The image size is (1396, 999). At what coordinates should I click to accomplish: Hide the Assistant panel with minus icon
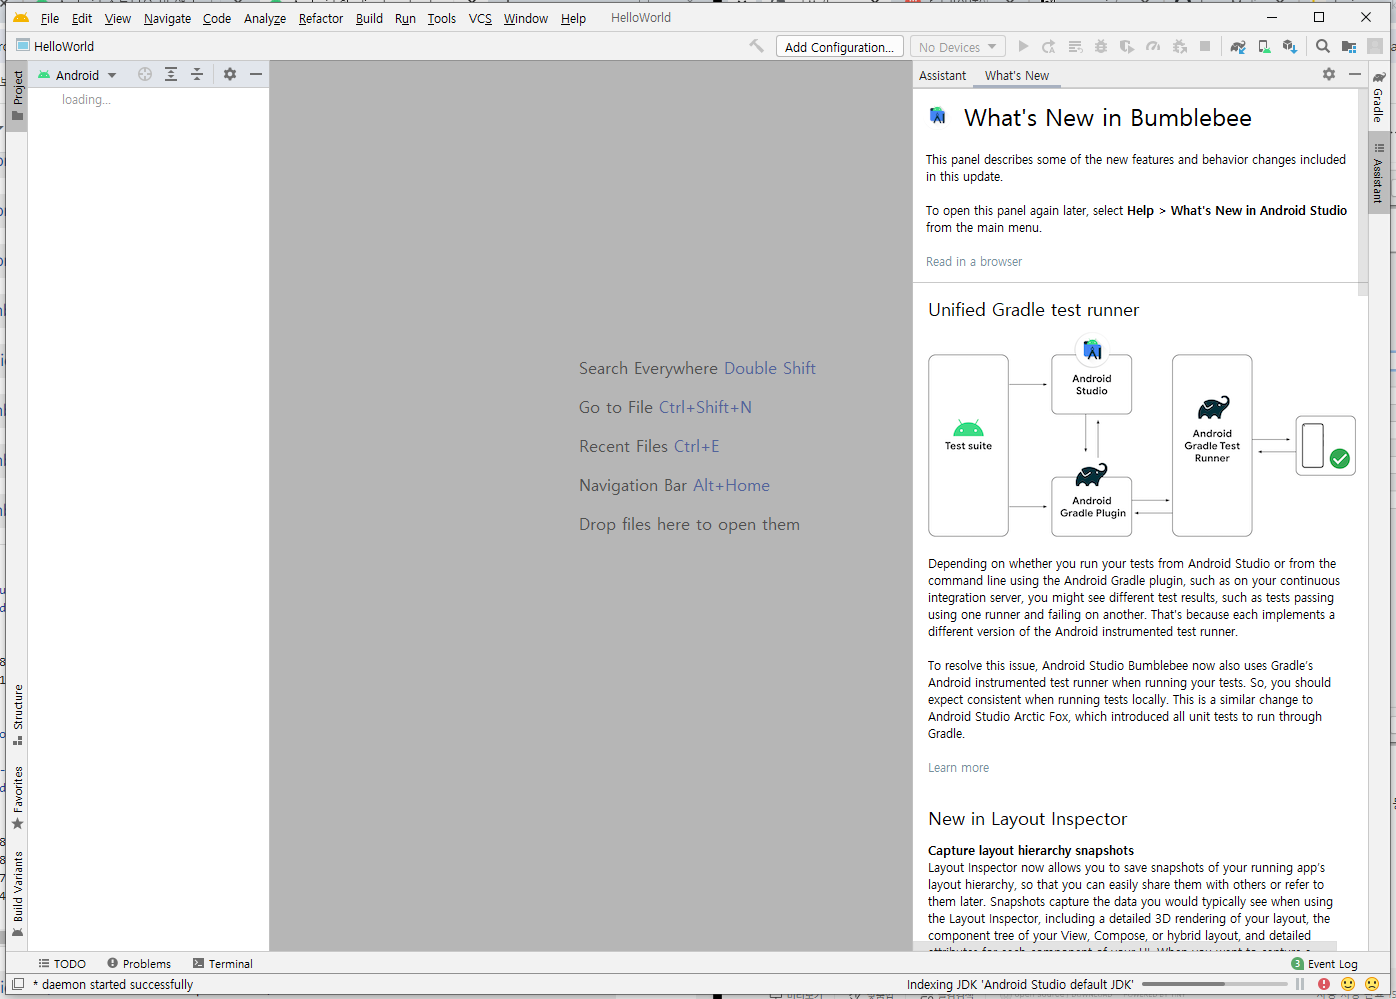pos(1355,74)
